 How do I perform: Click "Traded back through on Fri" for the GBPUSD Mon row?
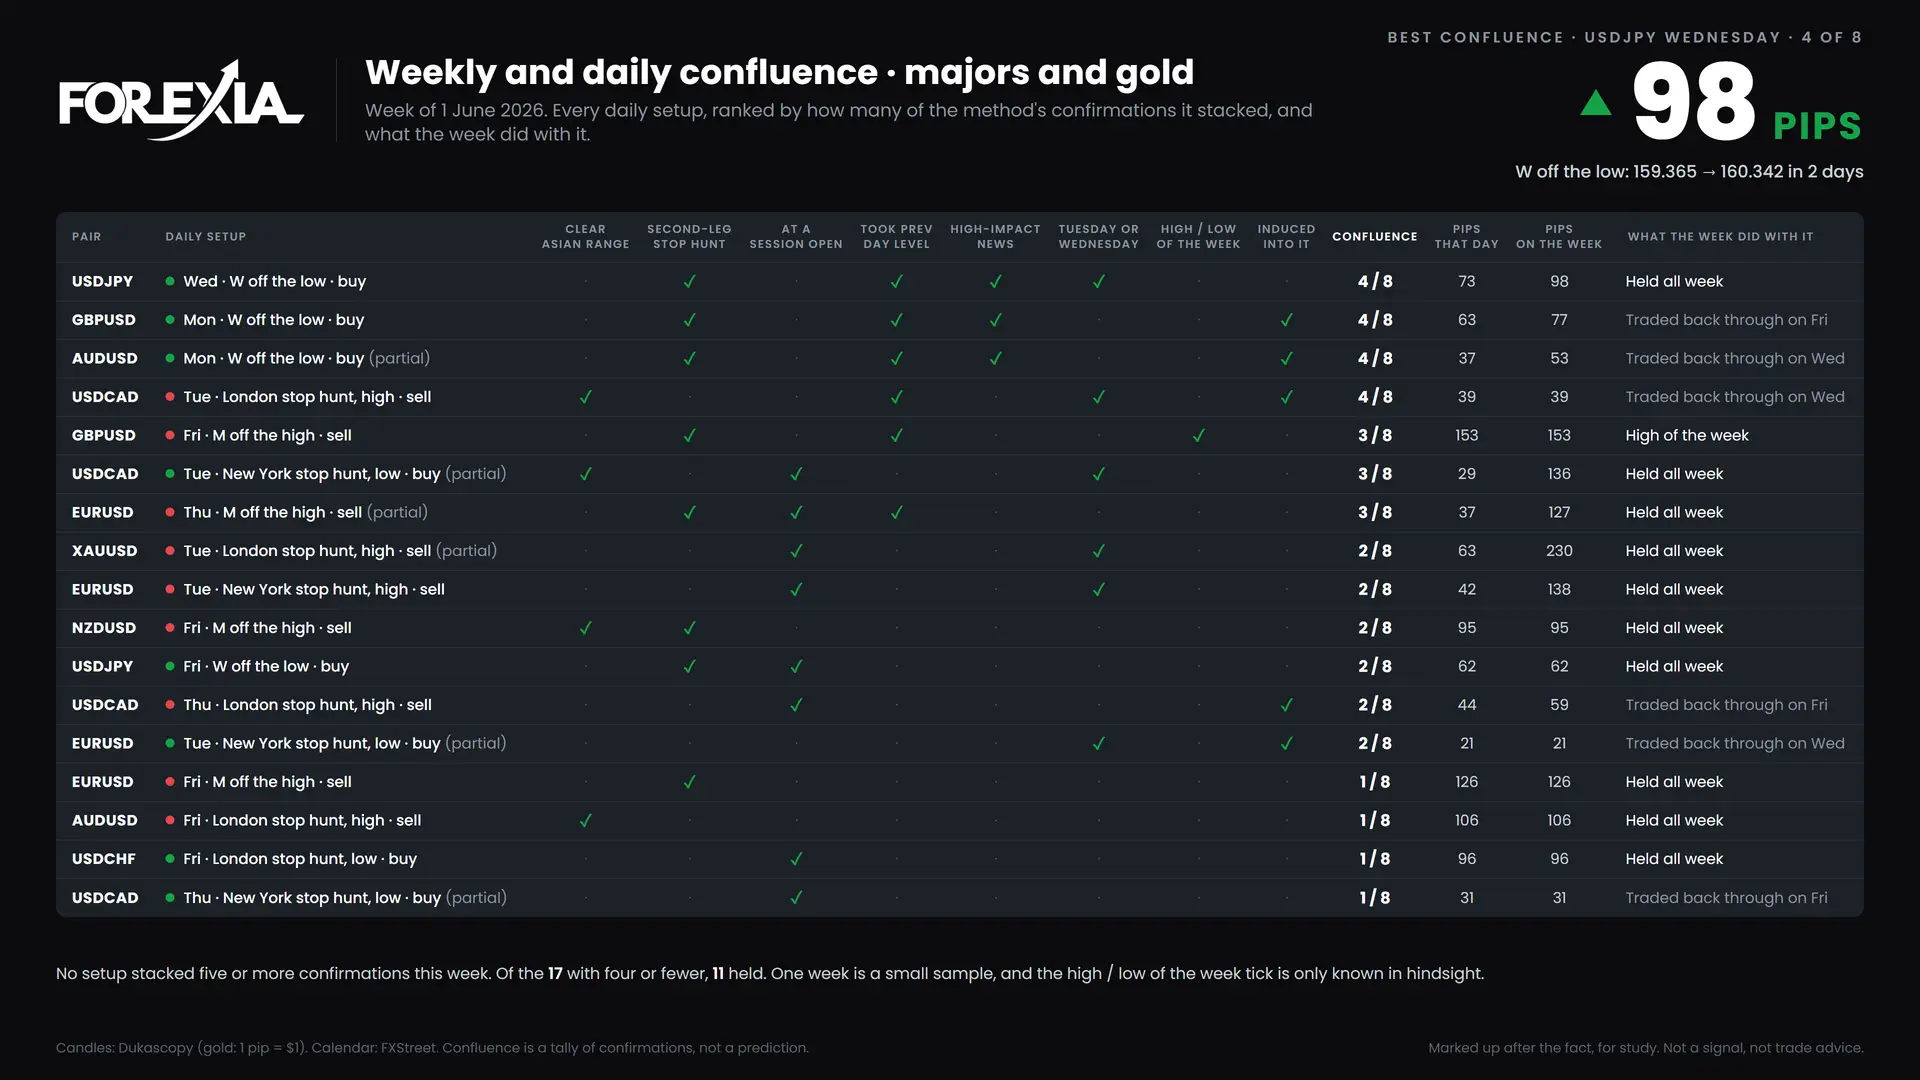pos(1726,320)
